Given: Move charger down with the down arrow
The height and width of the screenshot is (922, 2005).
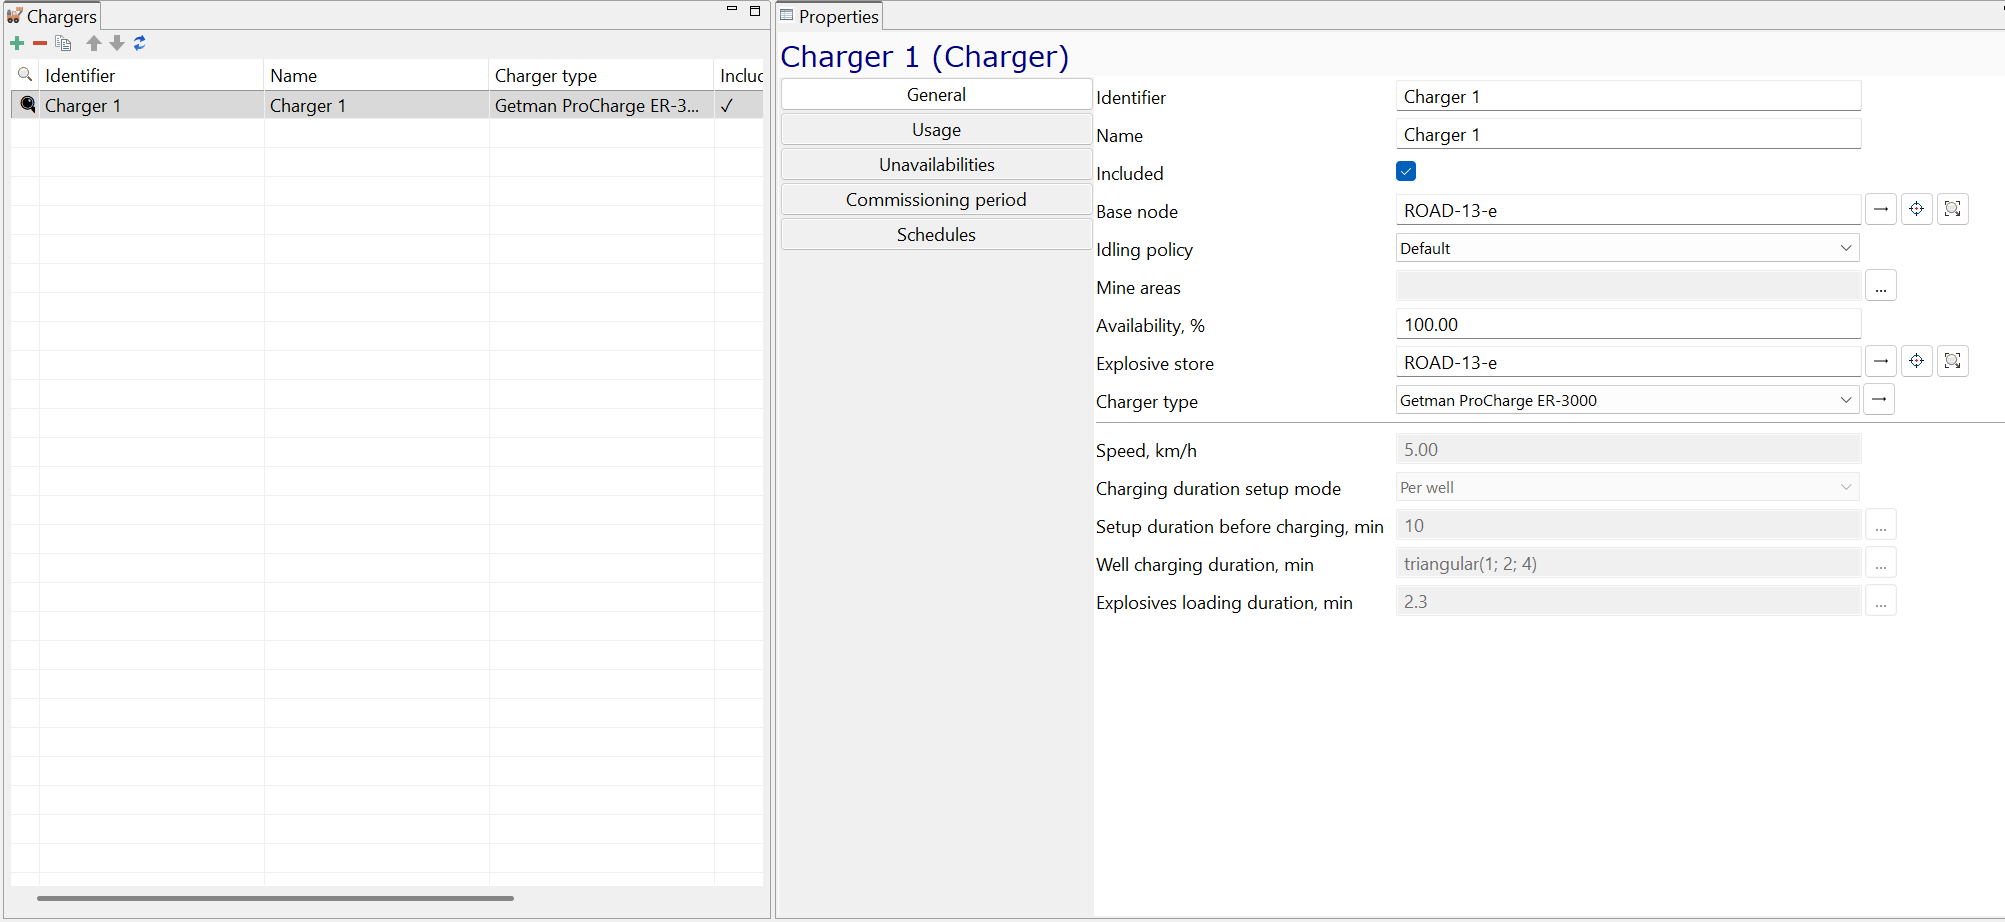Looking at the screenshot, I should 117,43.
